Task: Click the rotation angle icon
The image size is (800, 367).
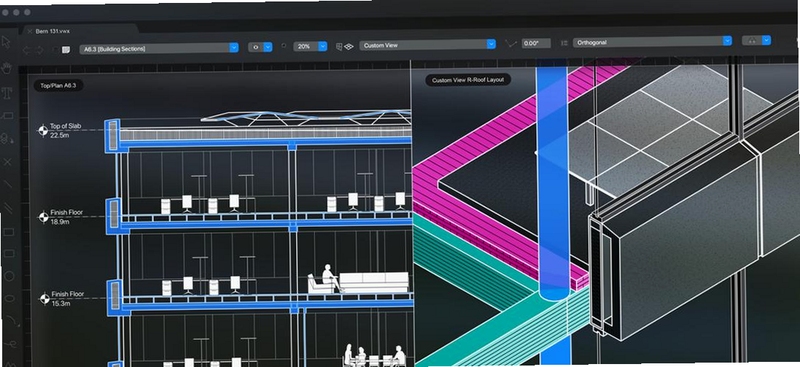Action: [x=511, y=44]
